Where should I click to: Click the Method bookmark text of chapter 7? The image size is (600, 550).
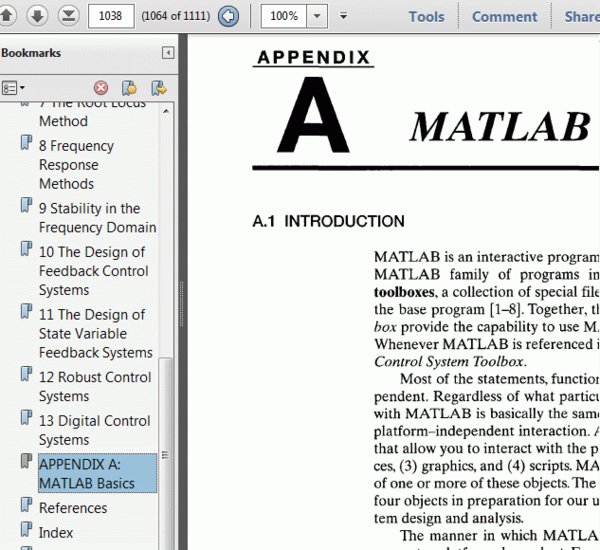(64, 121)
